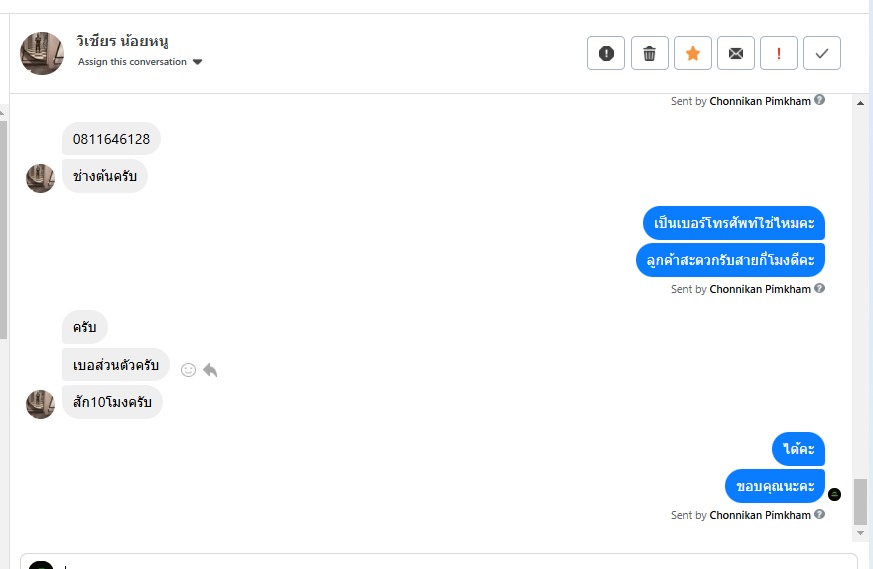The height and width of the screenshot is (569, 873).
Task: Flag conversation with red exclamation icon
Action: tap(779, 54)
